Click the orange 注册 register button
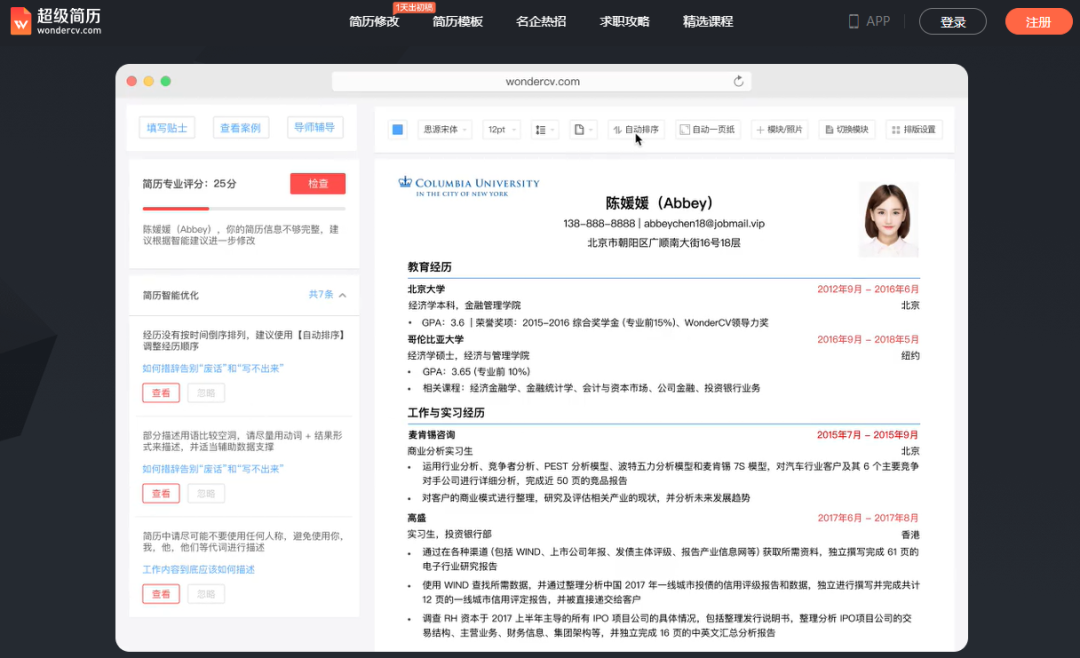The height and width of the screenshot is (658, 1080). (1039, 22)
